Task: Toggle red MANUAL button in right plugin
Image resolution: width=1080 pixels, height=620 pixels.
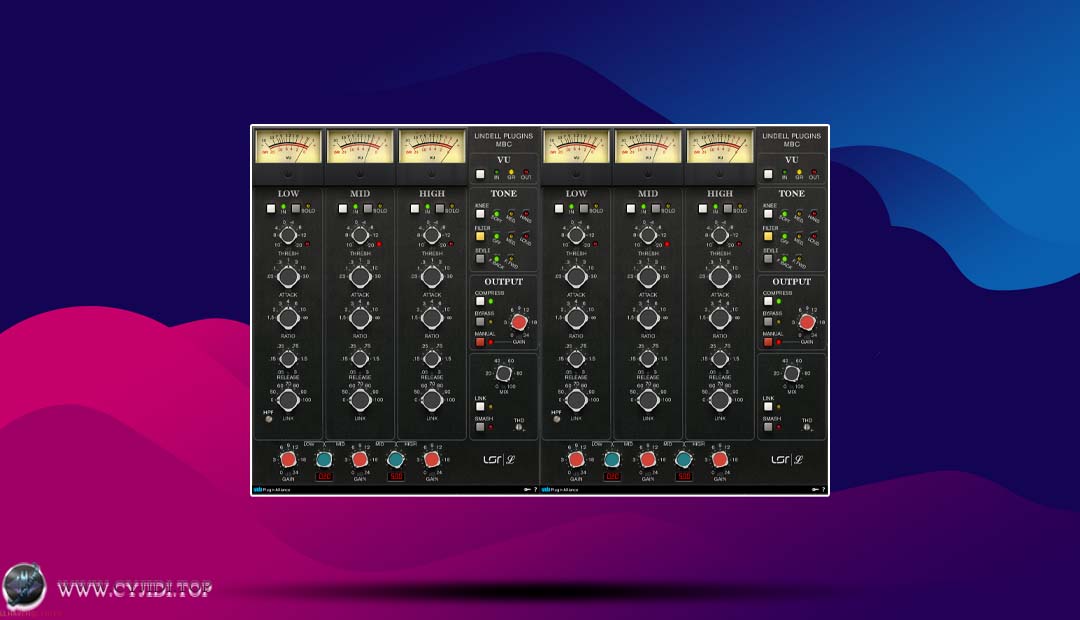Action: point(768,342)
